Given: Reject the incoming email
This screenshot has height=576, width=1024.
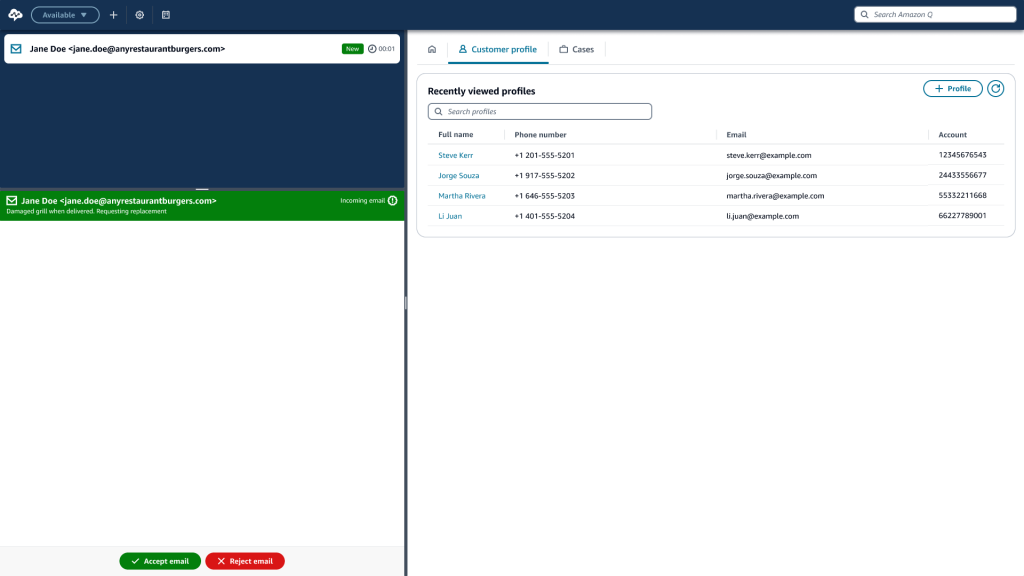Looking at the screenshot, I should point(244,561).
